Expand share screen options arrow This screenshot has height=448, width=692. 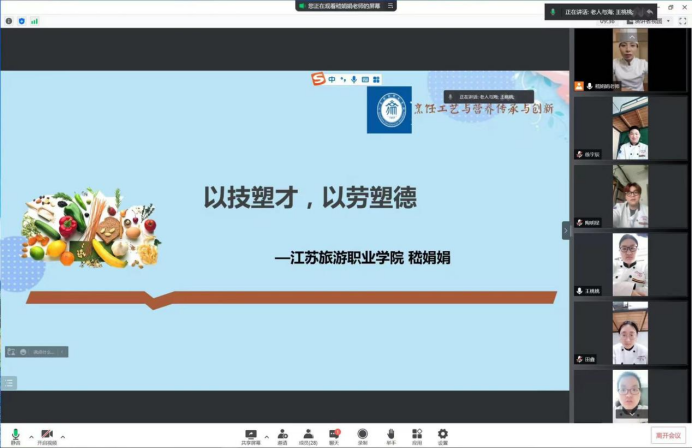(x=267, y=437)
